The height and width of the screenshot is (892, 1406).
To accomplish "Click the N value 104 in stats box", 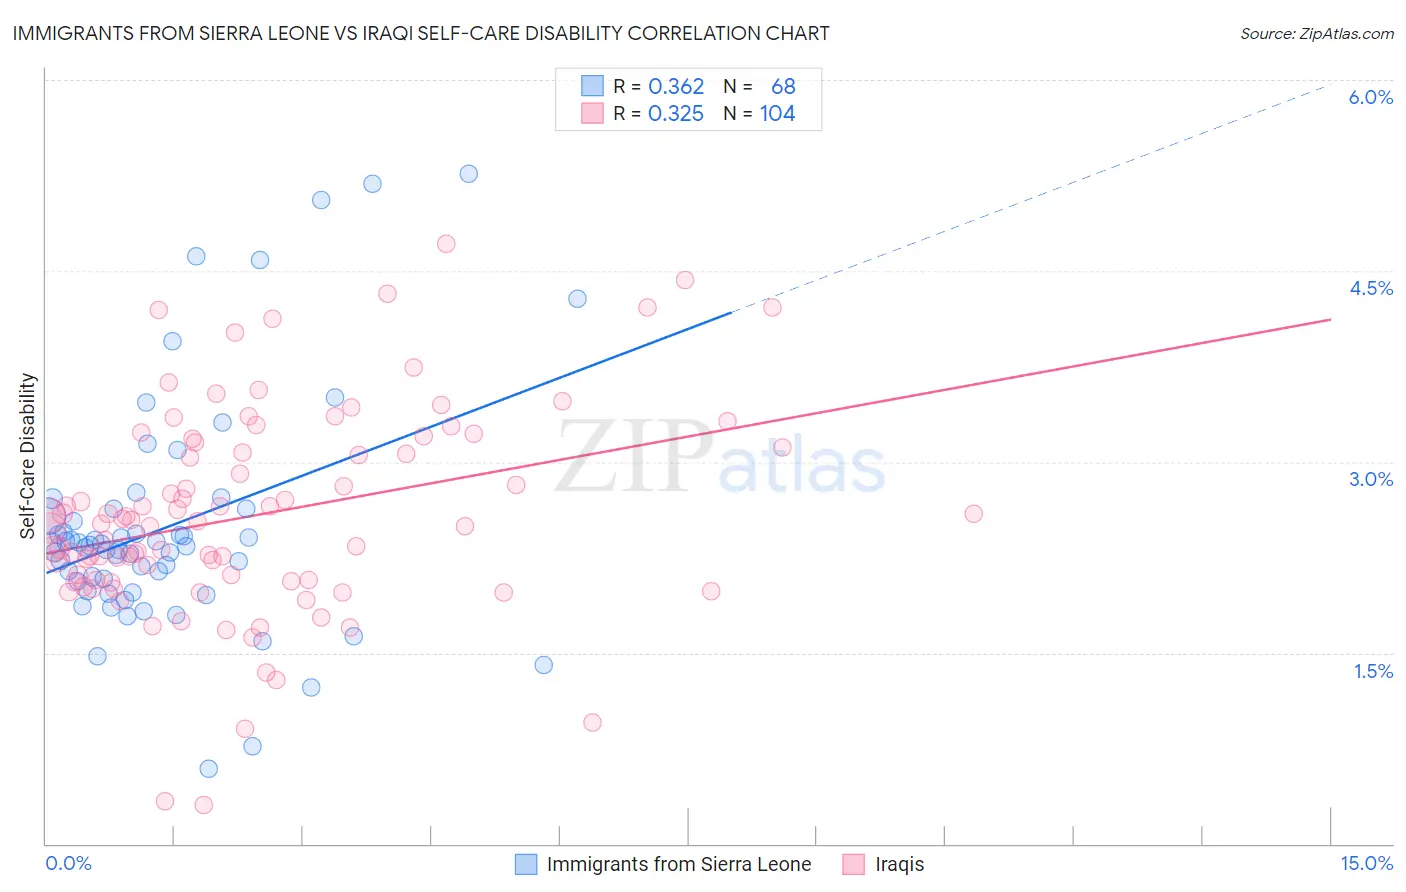I will click(777, 113).
